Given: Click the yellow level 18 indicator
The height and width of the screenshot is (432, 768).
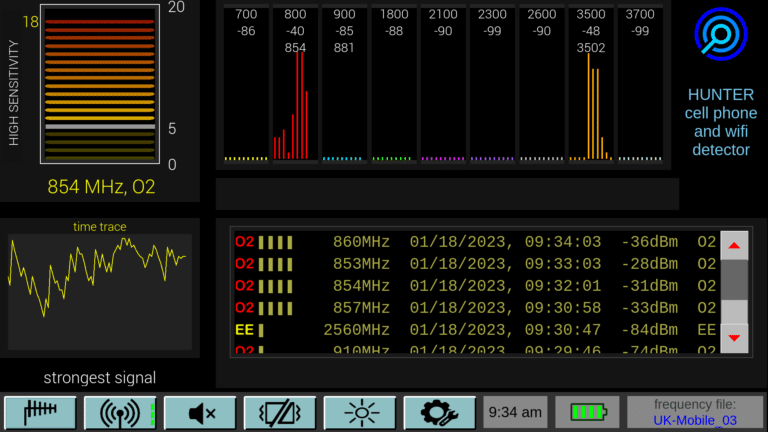Looking at the screenshot, I should (x=30, y=22).
